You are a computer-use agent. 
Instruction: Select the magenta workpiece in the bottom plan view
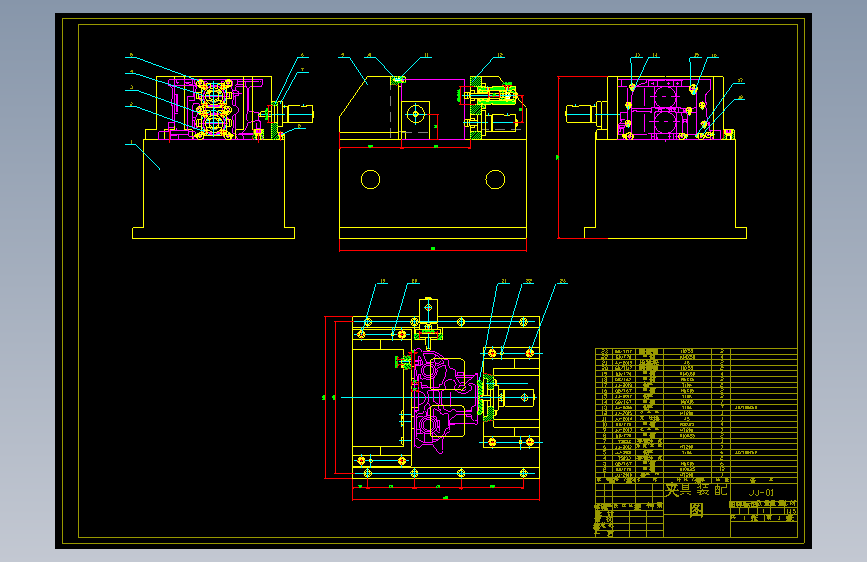(444, 400)
